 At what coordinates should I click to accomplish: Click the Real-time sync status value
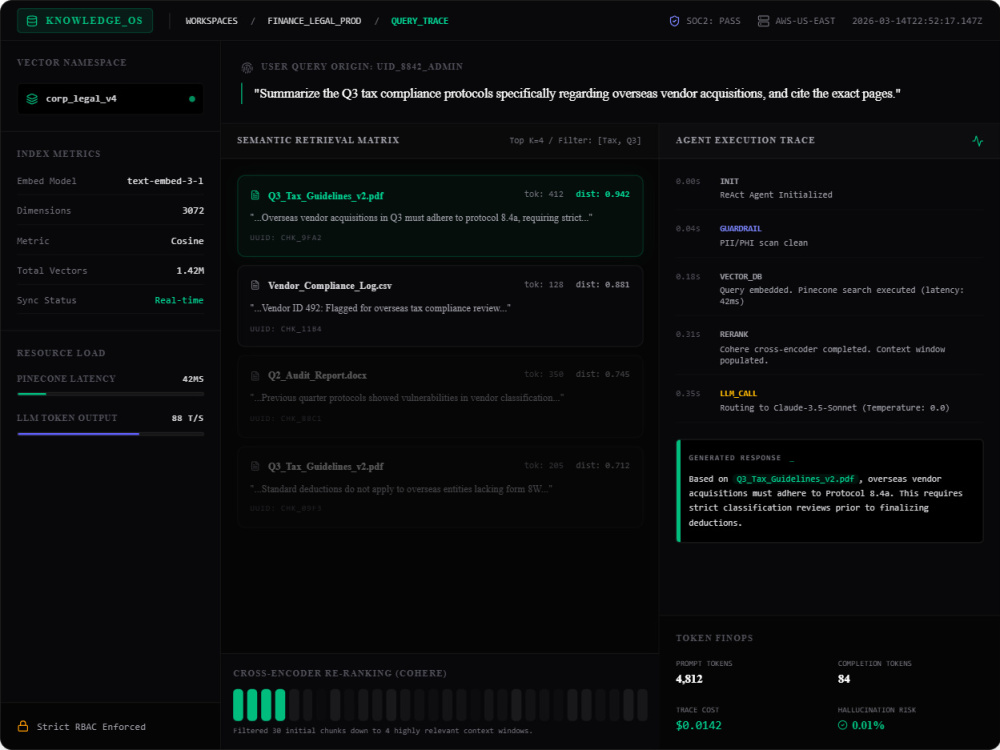[x=179, y=300]
